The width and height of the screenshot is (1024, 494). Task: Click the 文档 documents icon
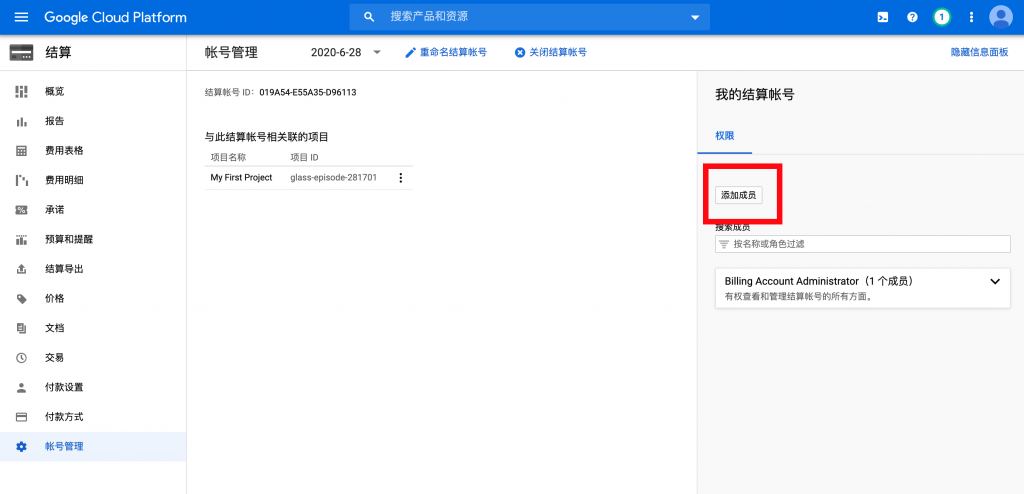(22, 328)
